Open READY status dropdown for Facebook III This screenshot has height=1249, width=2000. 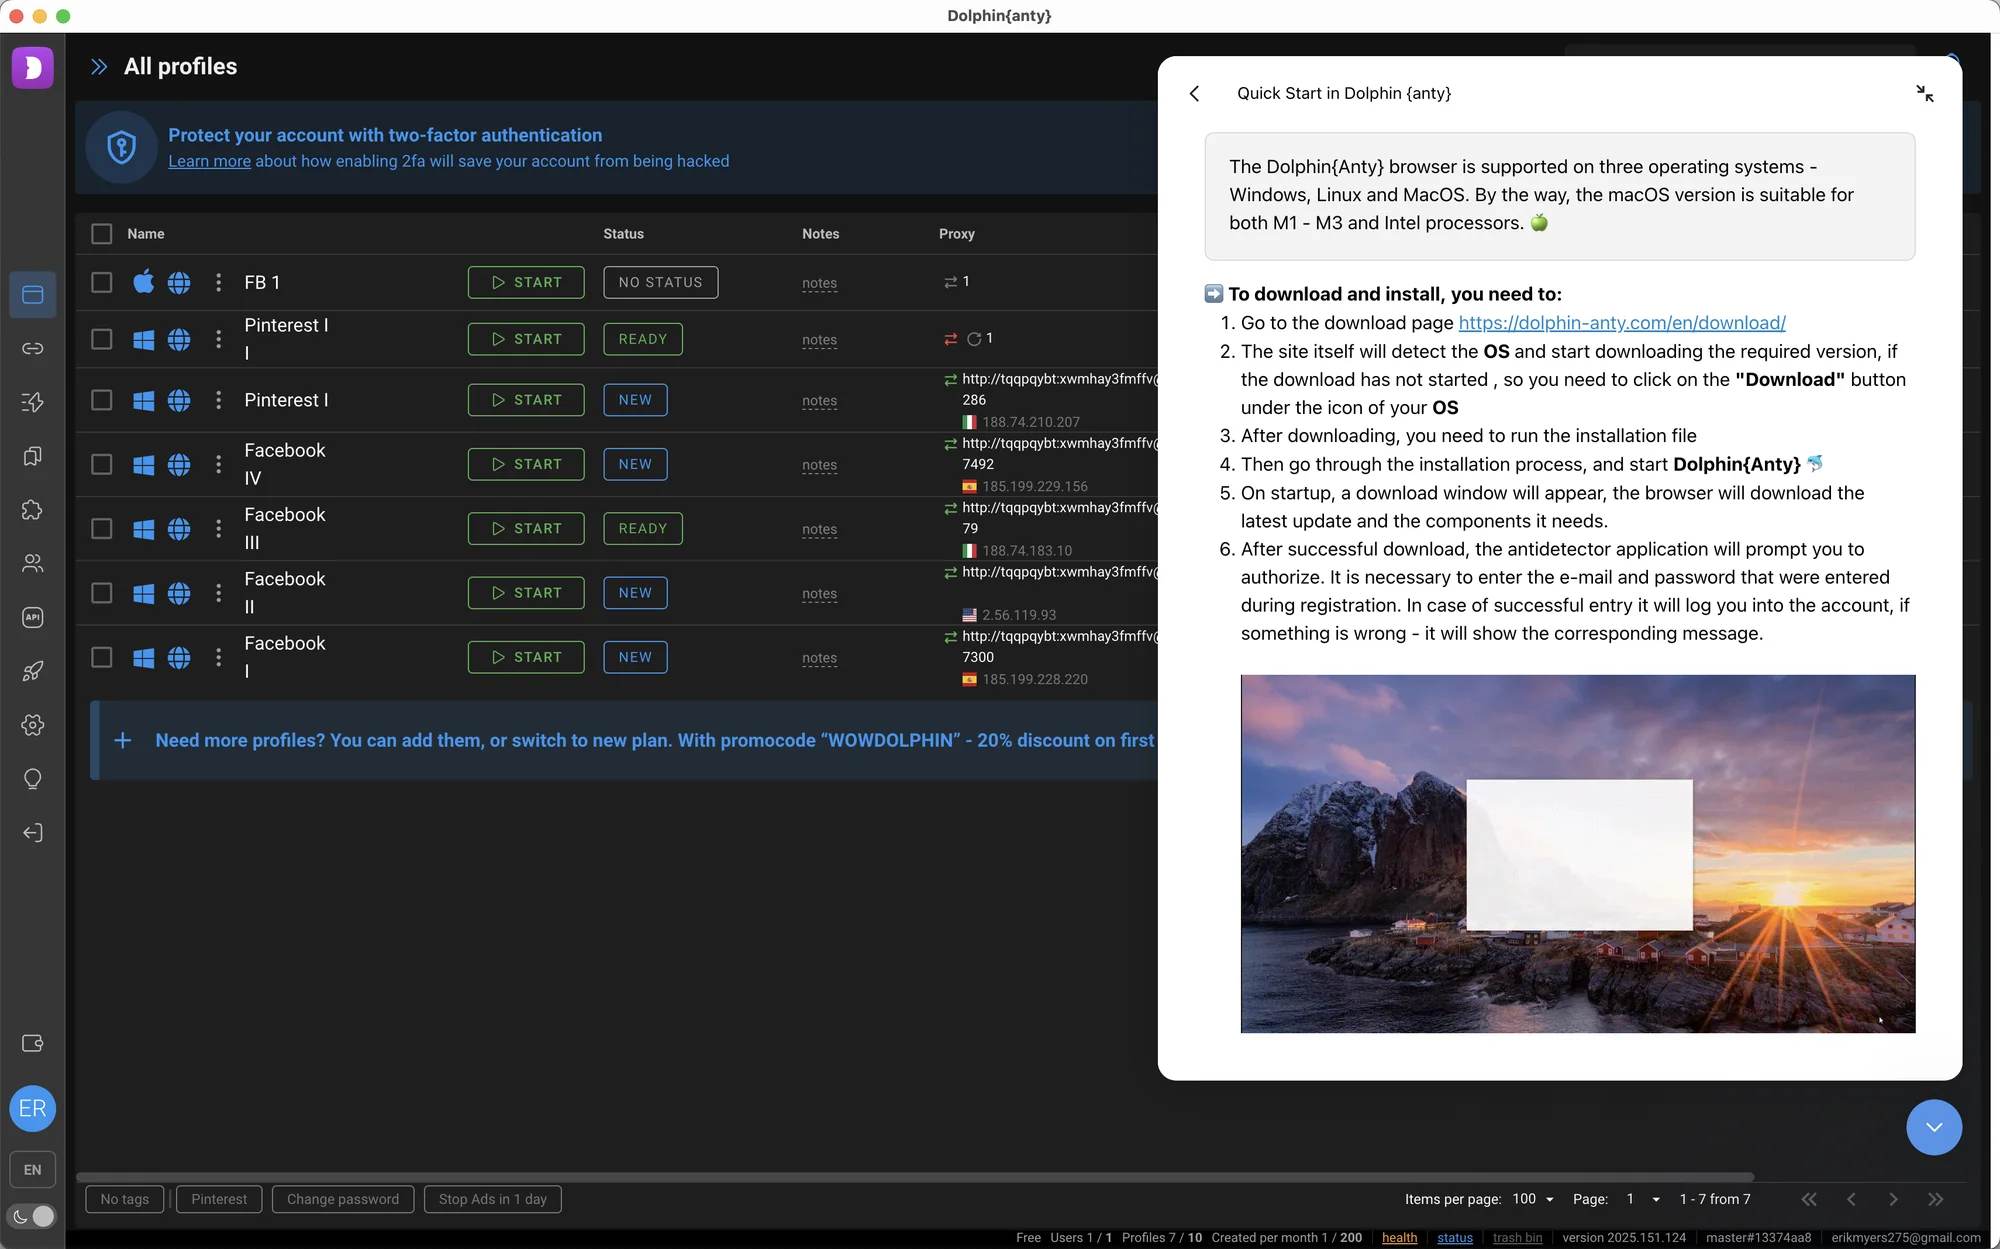pyautogui.click(x=643, y=529)
